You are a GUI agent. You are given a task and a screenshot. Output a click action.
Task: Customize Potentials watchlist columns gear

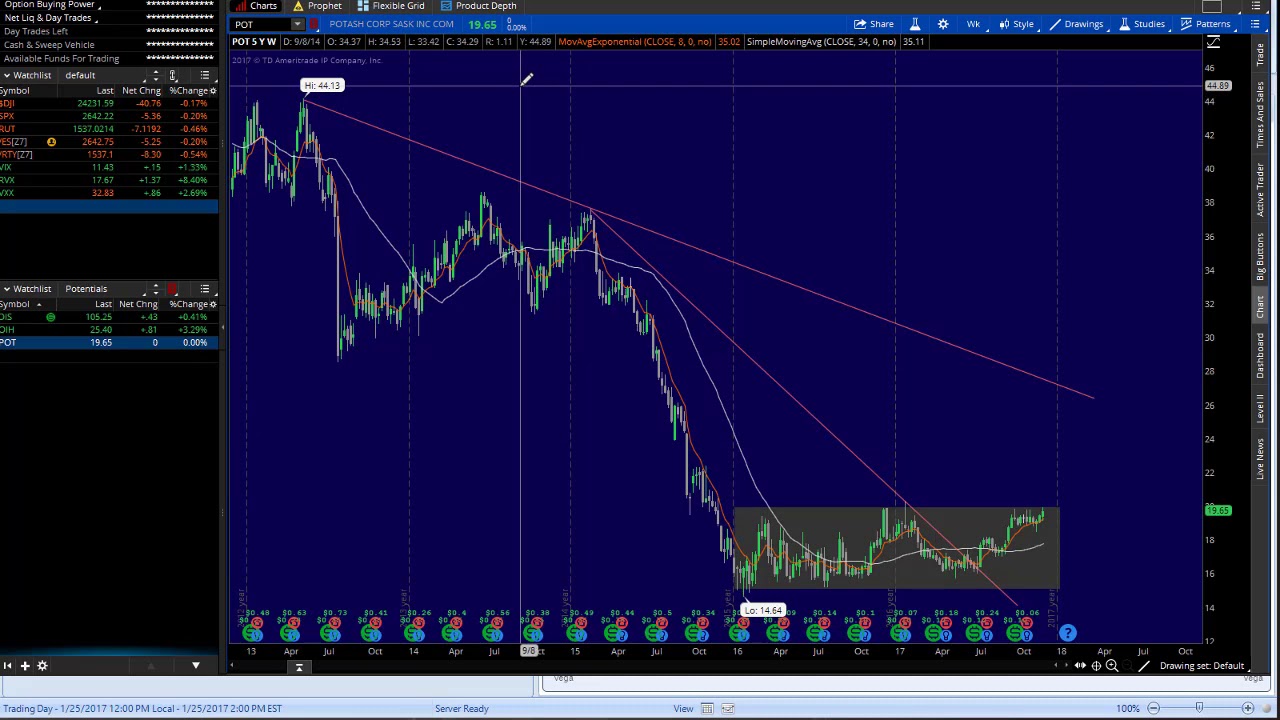[212, 304]
